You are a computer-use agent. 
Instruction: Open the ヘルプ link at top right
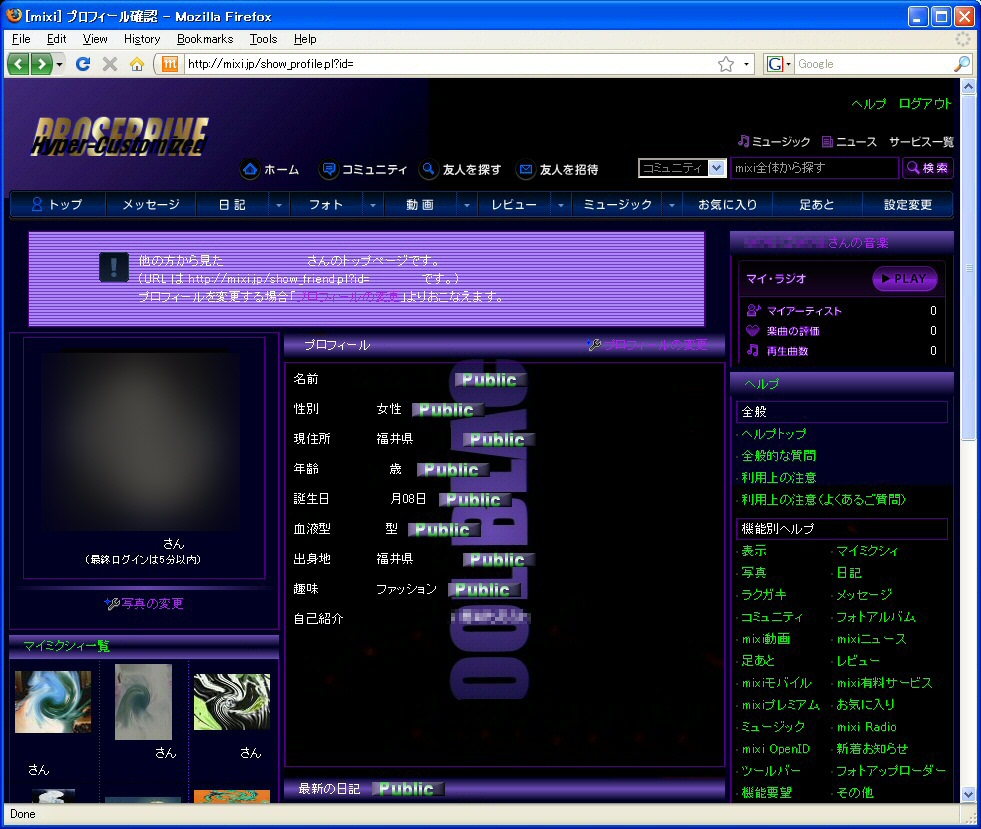tap(869, 103)
